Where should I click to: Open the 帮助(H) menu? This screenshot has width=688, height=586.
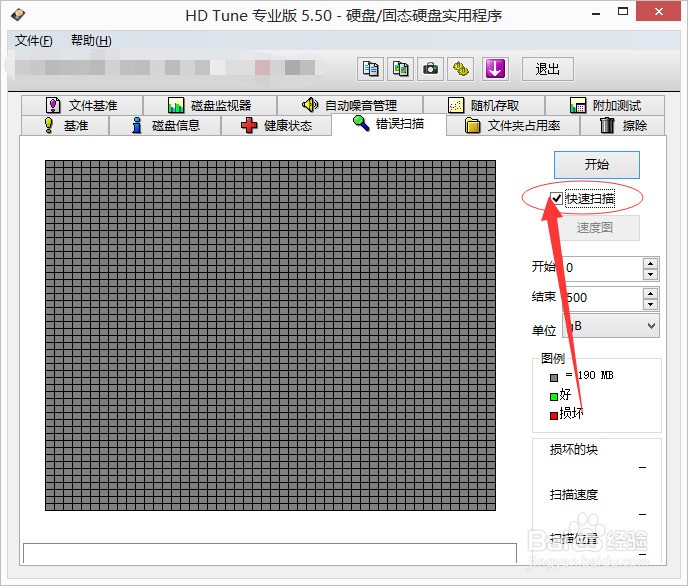click(x=91, y=41)
